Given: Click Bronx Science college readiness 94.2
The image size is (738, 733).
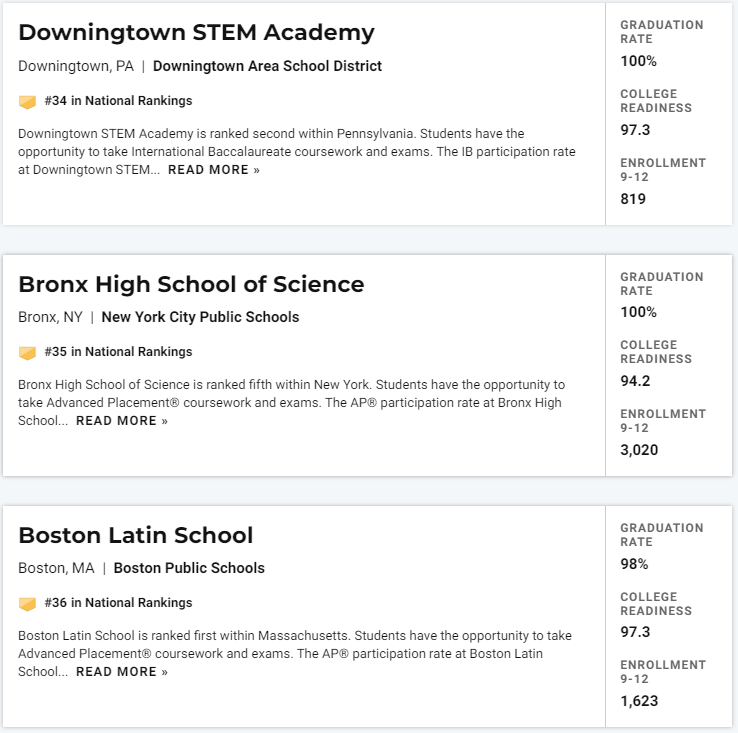Looking at the screenshot, I should tap(635, 381).
